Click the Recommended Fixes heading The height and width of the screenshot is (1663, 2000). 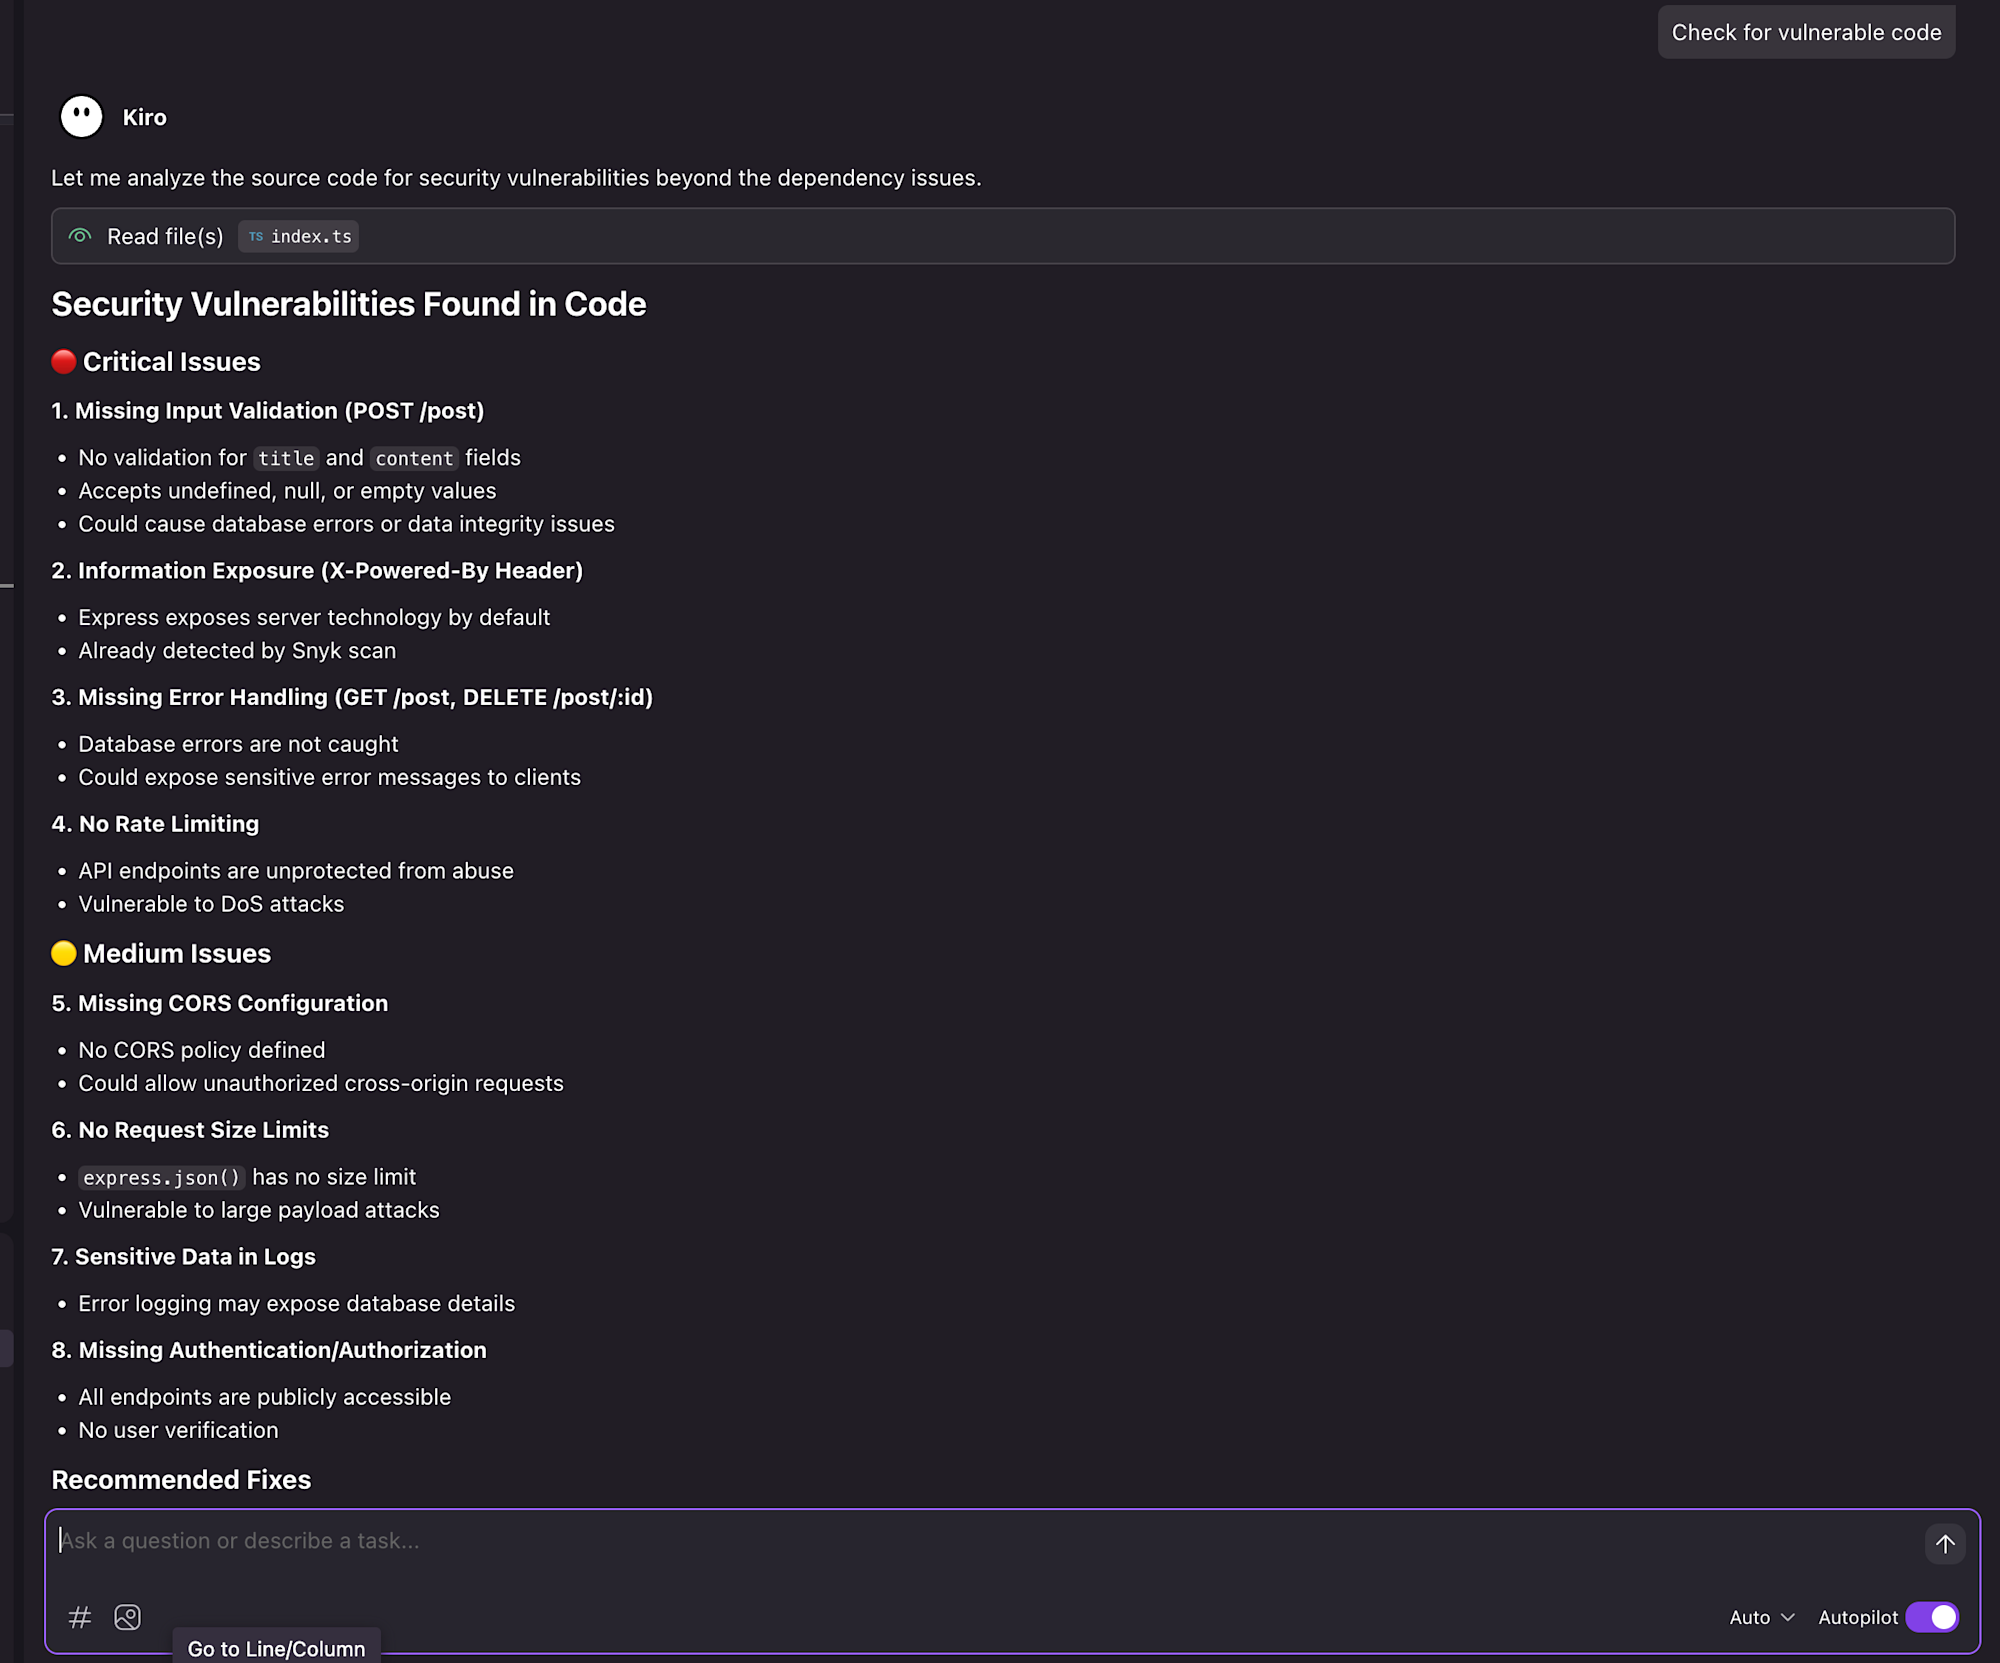coord(181,1480)
